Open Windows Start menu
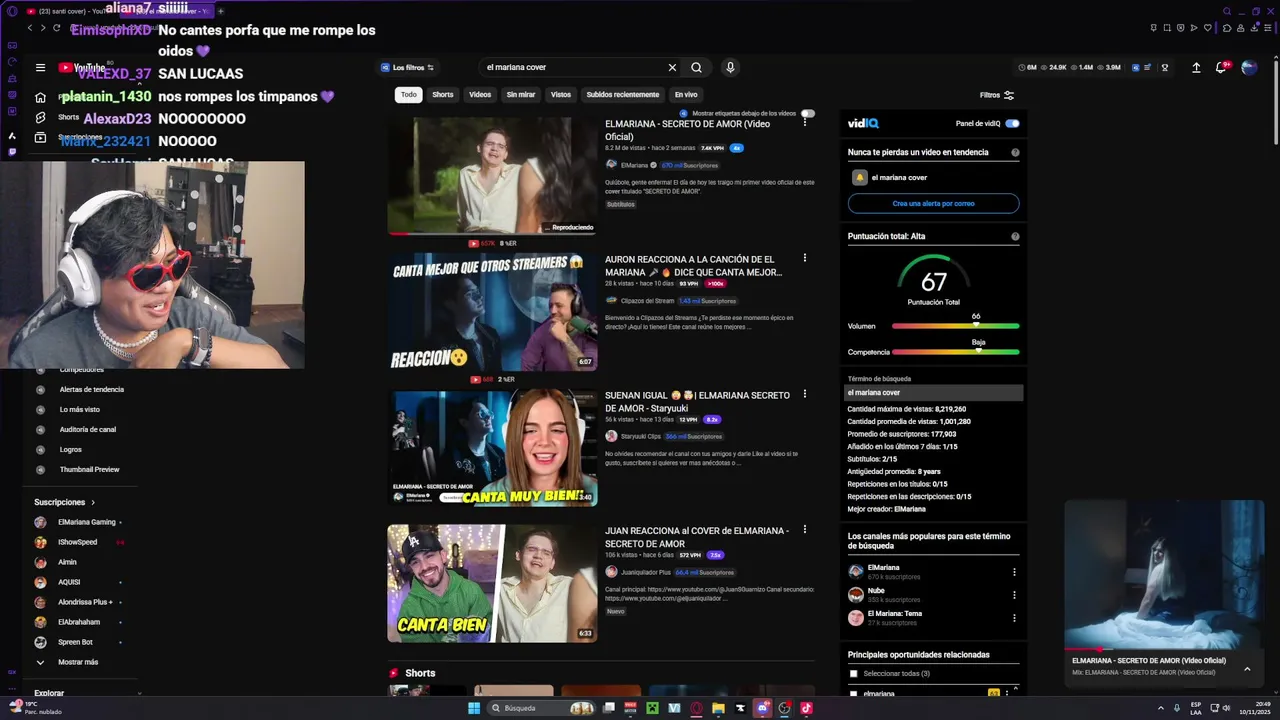1280x720 pixels. (474, 708)
